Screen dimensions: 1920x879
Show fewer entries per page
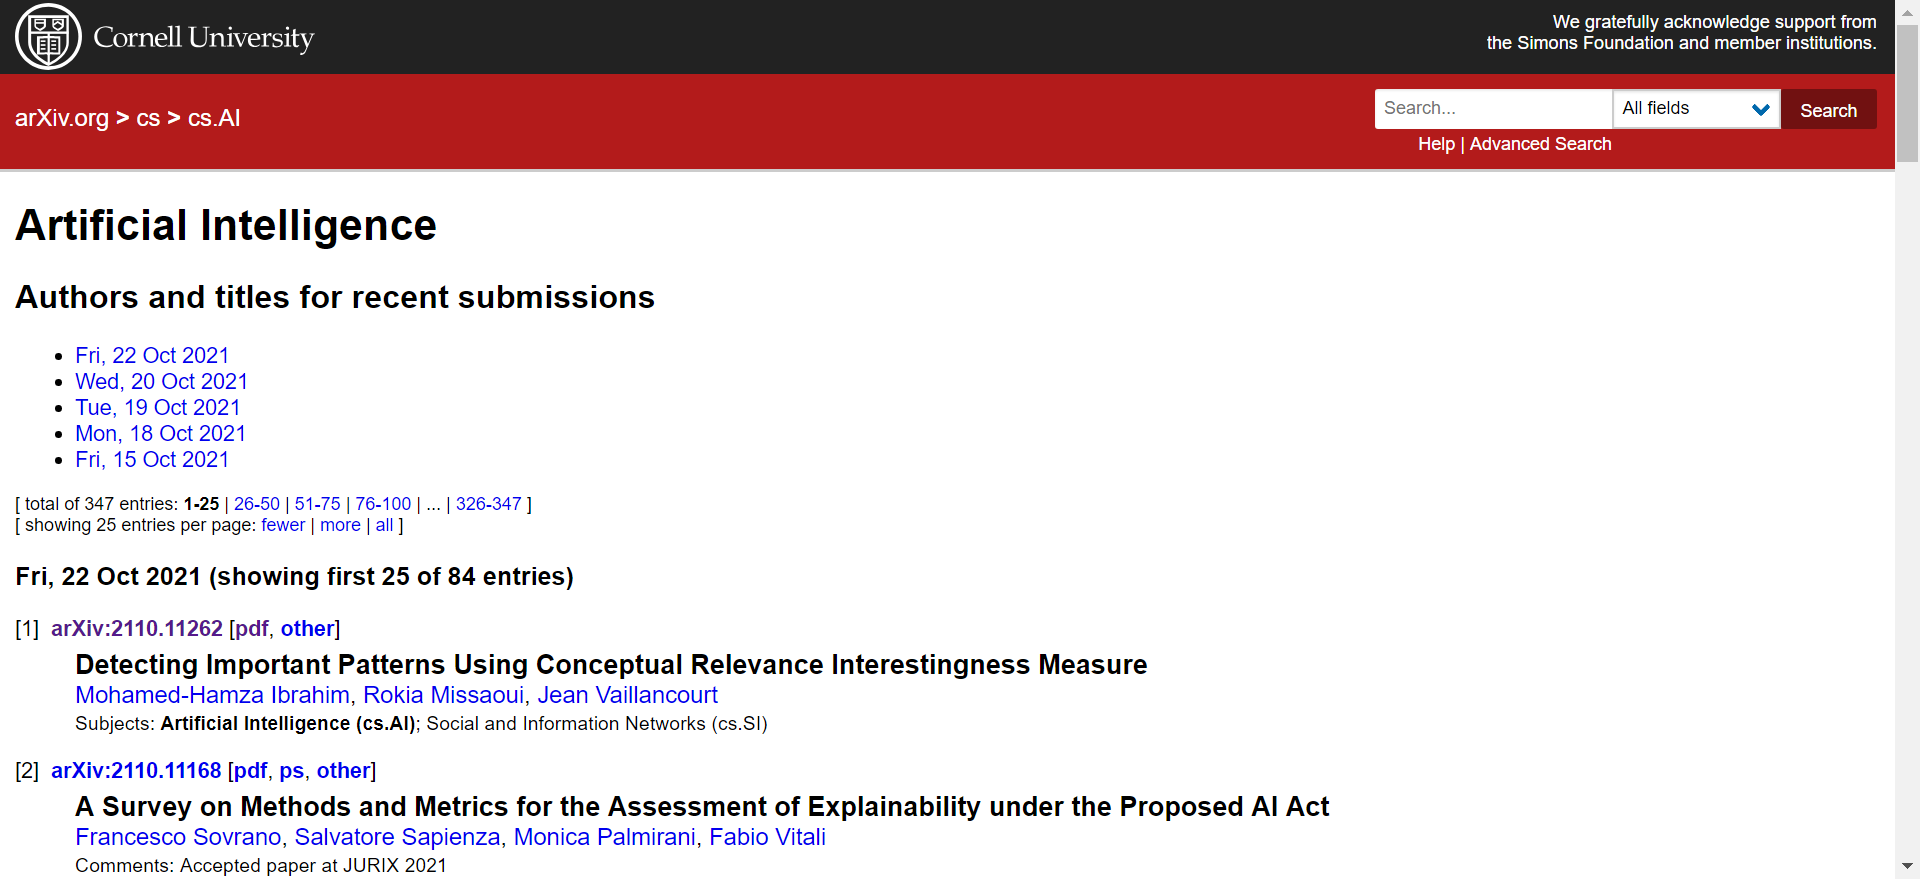[x=283, y=525]
